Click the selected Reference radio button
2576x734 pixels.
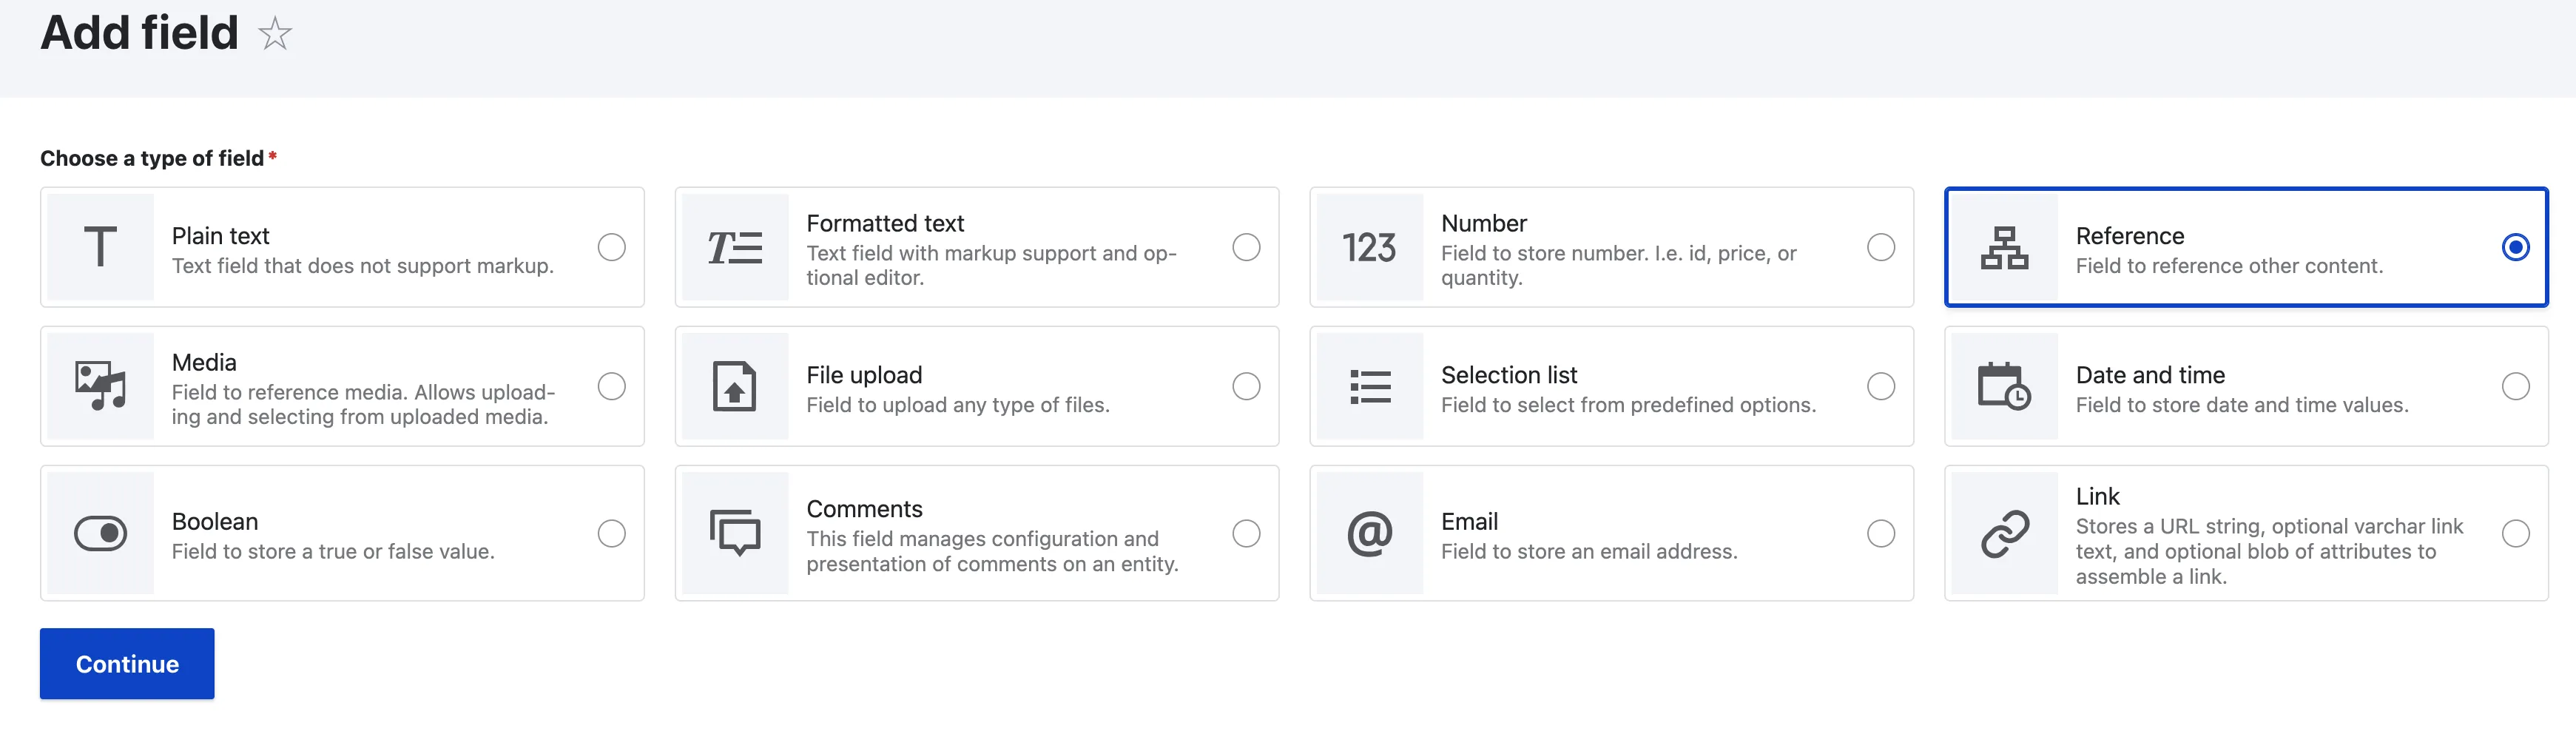2515,247
